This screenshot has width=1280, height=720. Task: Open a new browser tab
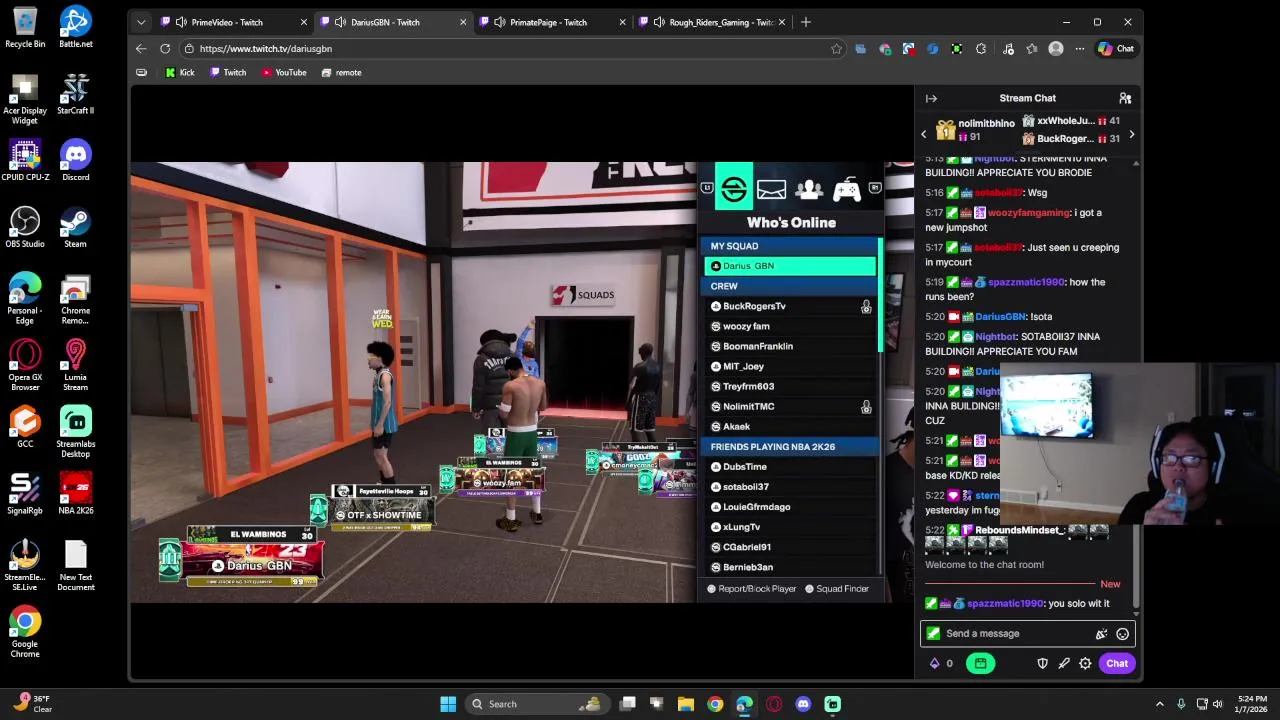coord(806,22)
